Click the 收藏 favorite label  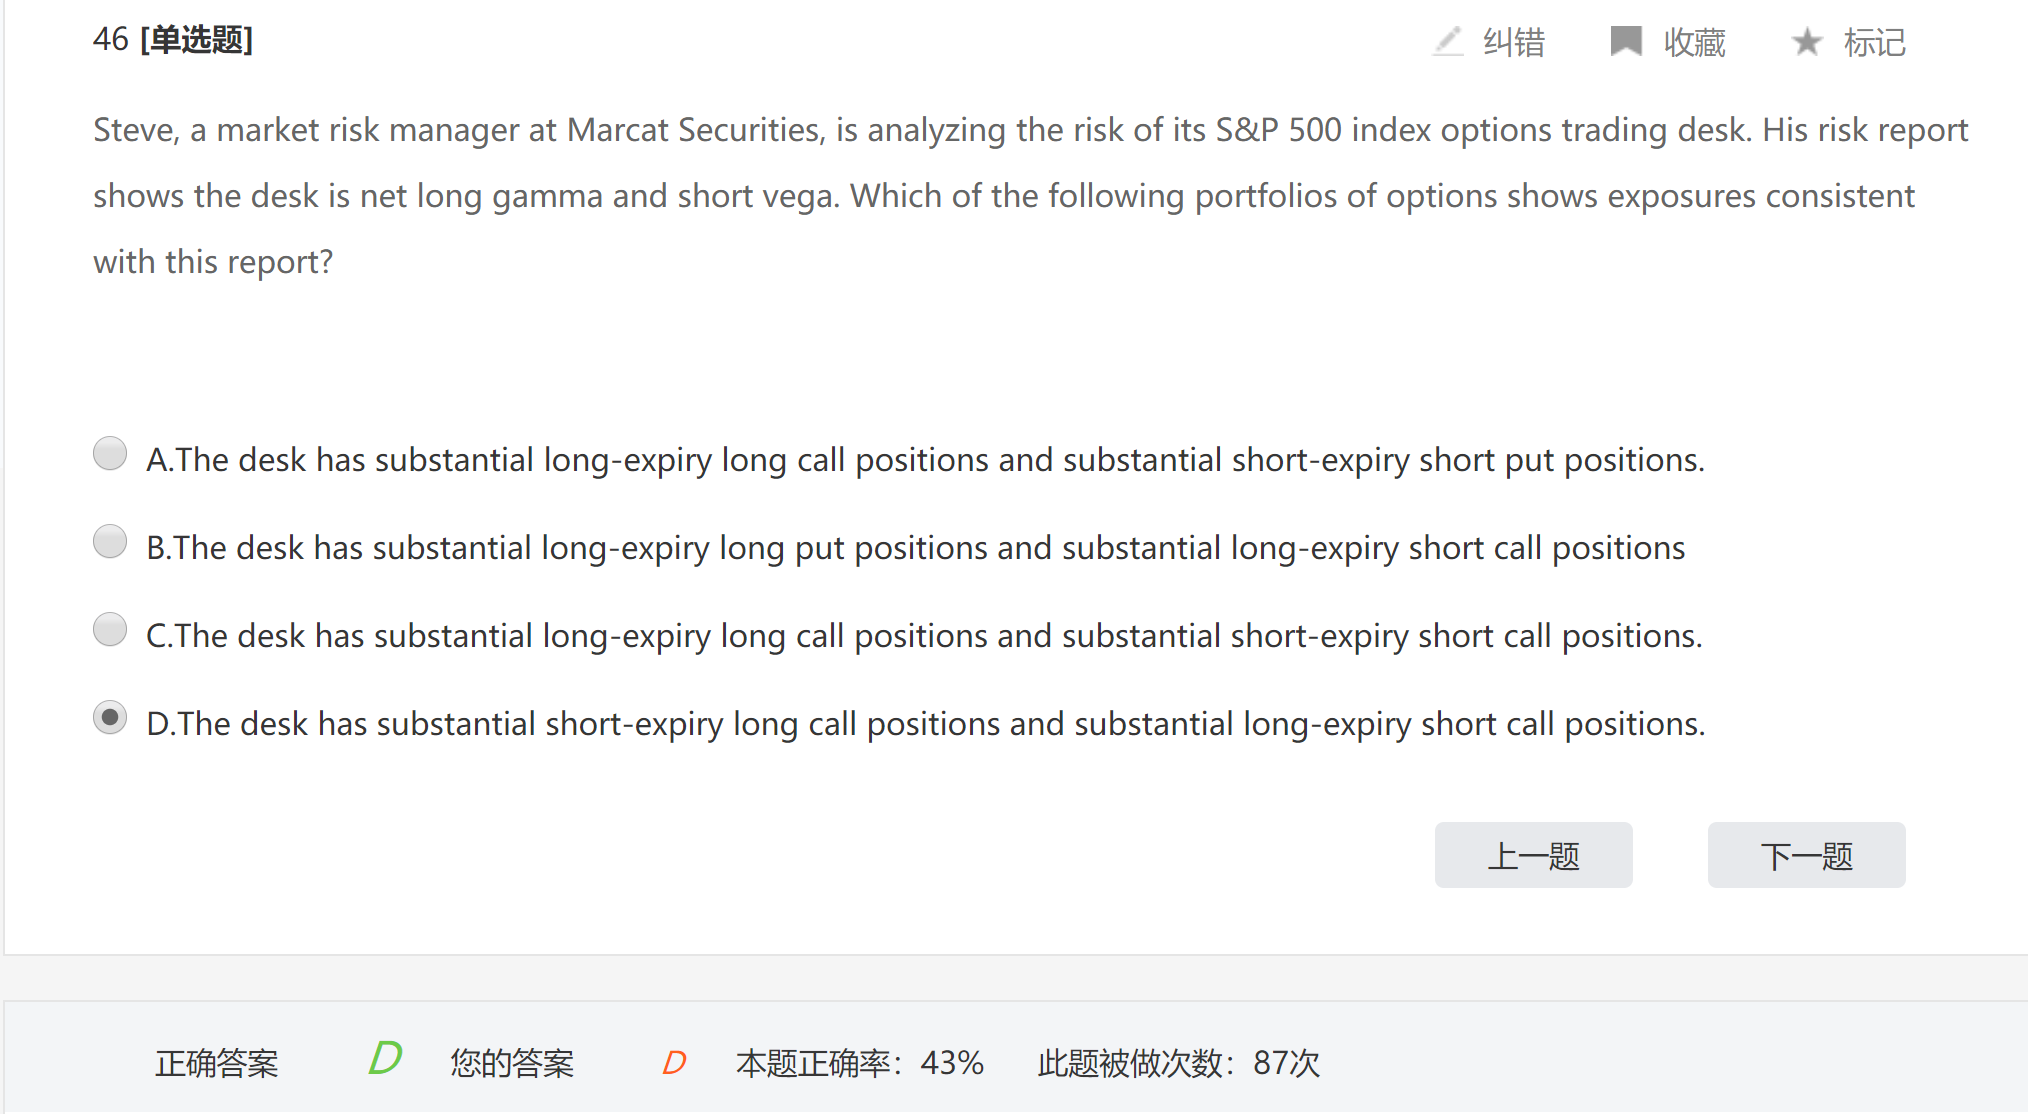click(x=1695, y=43)
